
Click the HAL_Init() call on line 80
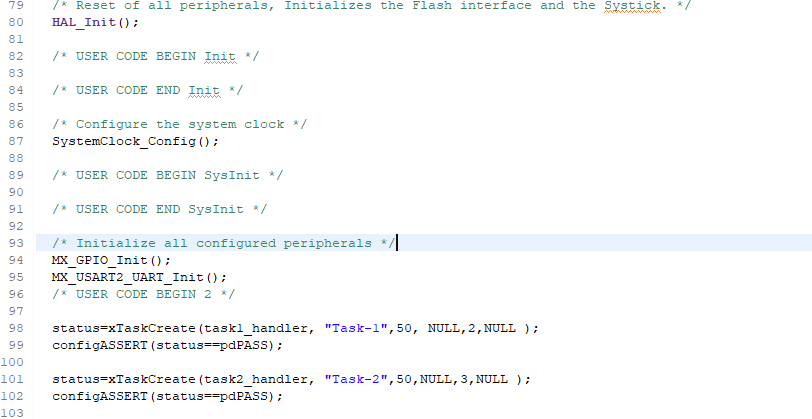coord(95,22)
